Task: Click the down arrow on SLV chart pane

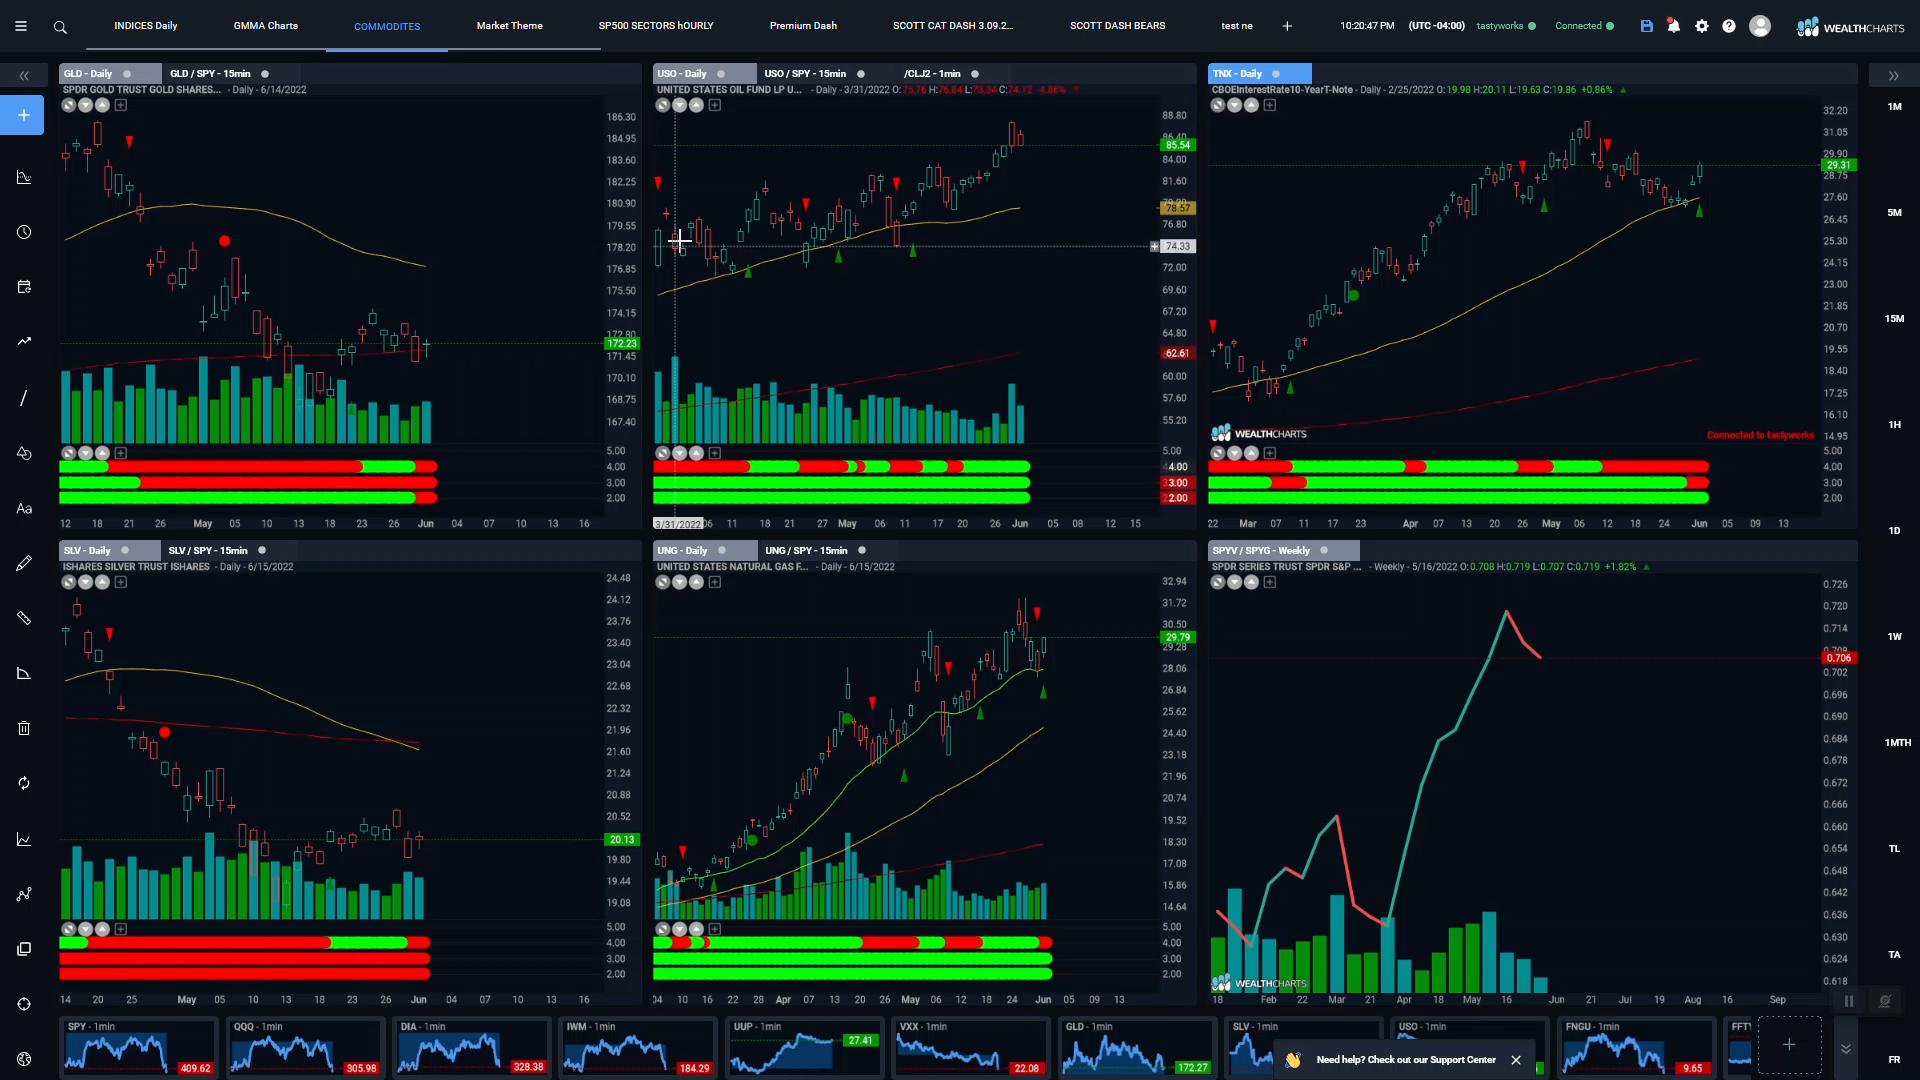Action: (86, 582)
